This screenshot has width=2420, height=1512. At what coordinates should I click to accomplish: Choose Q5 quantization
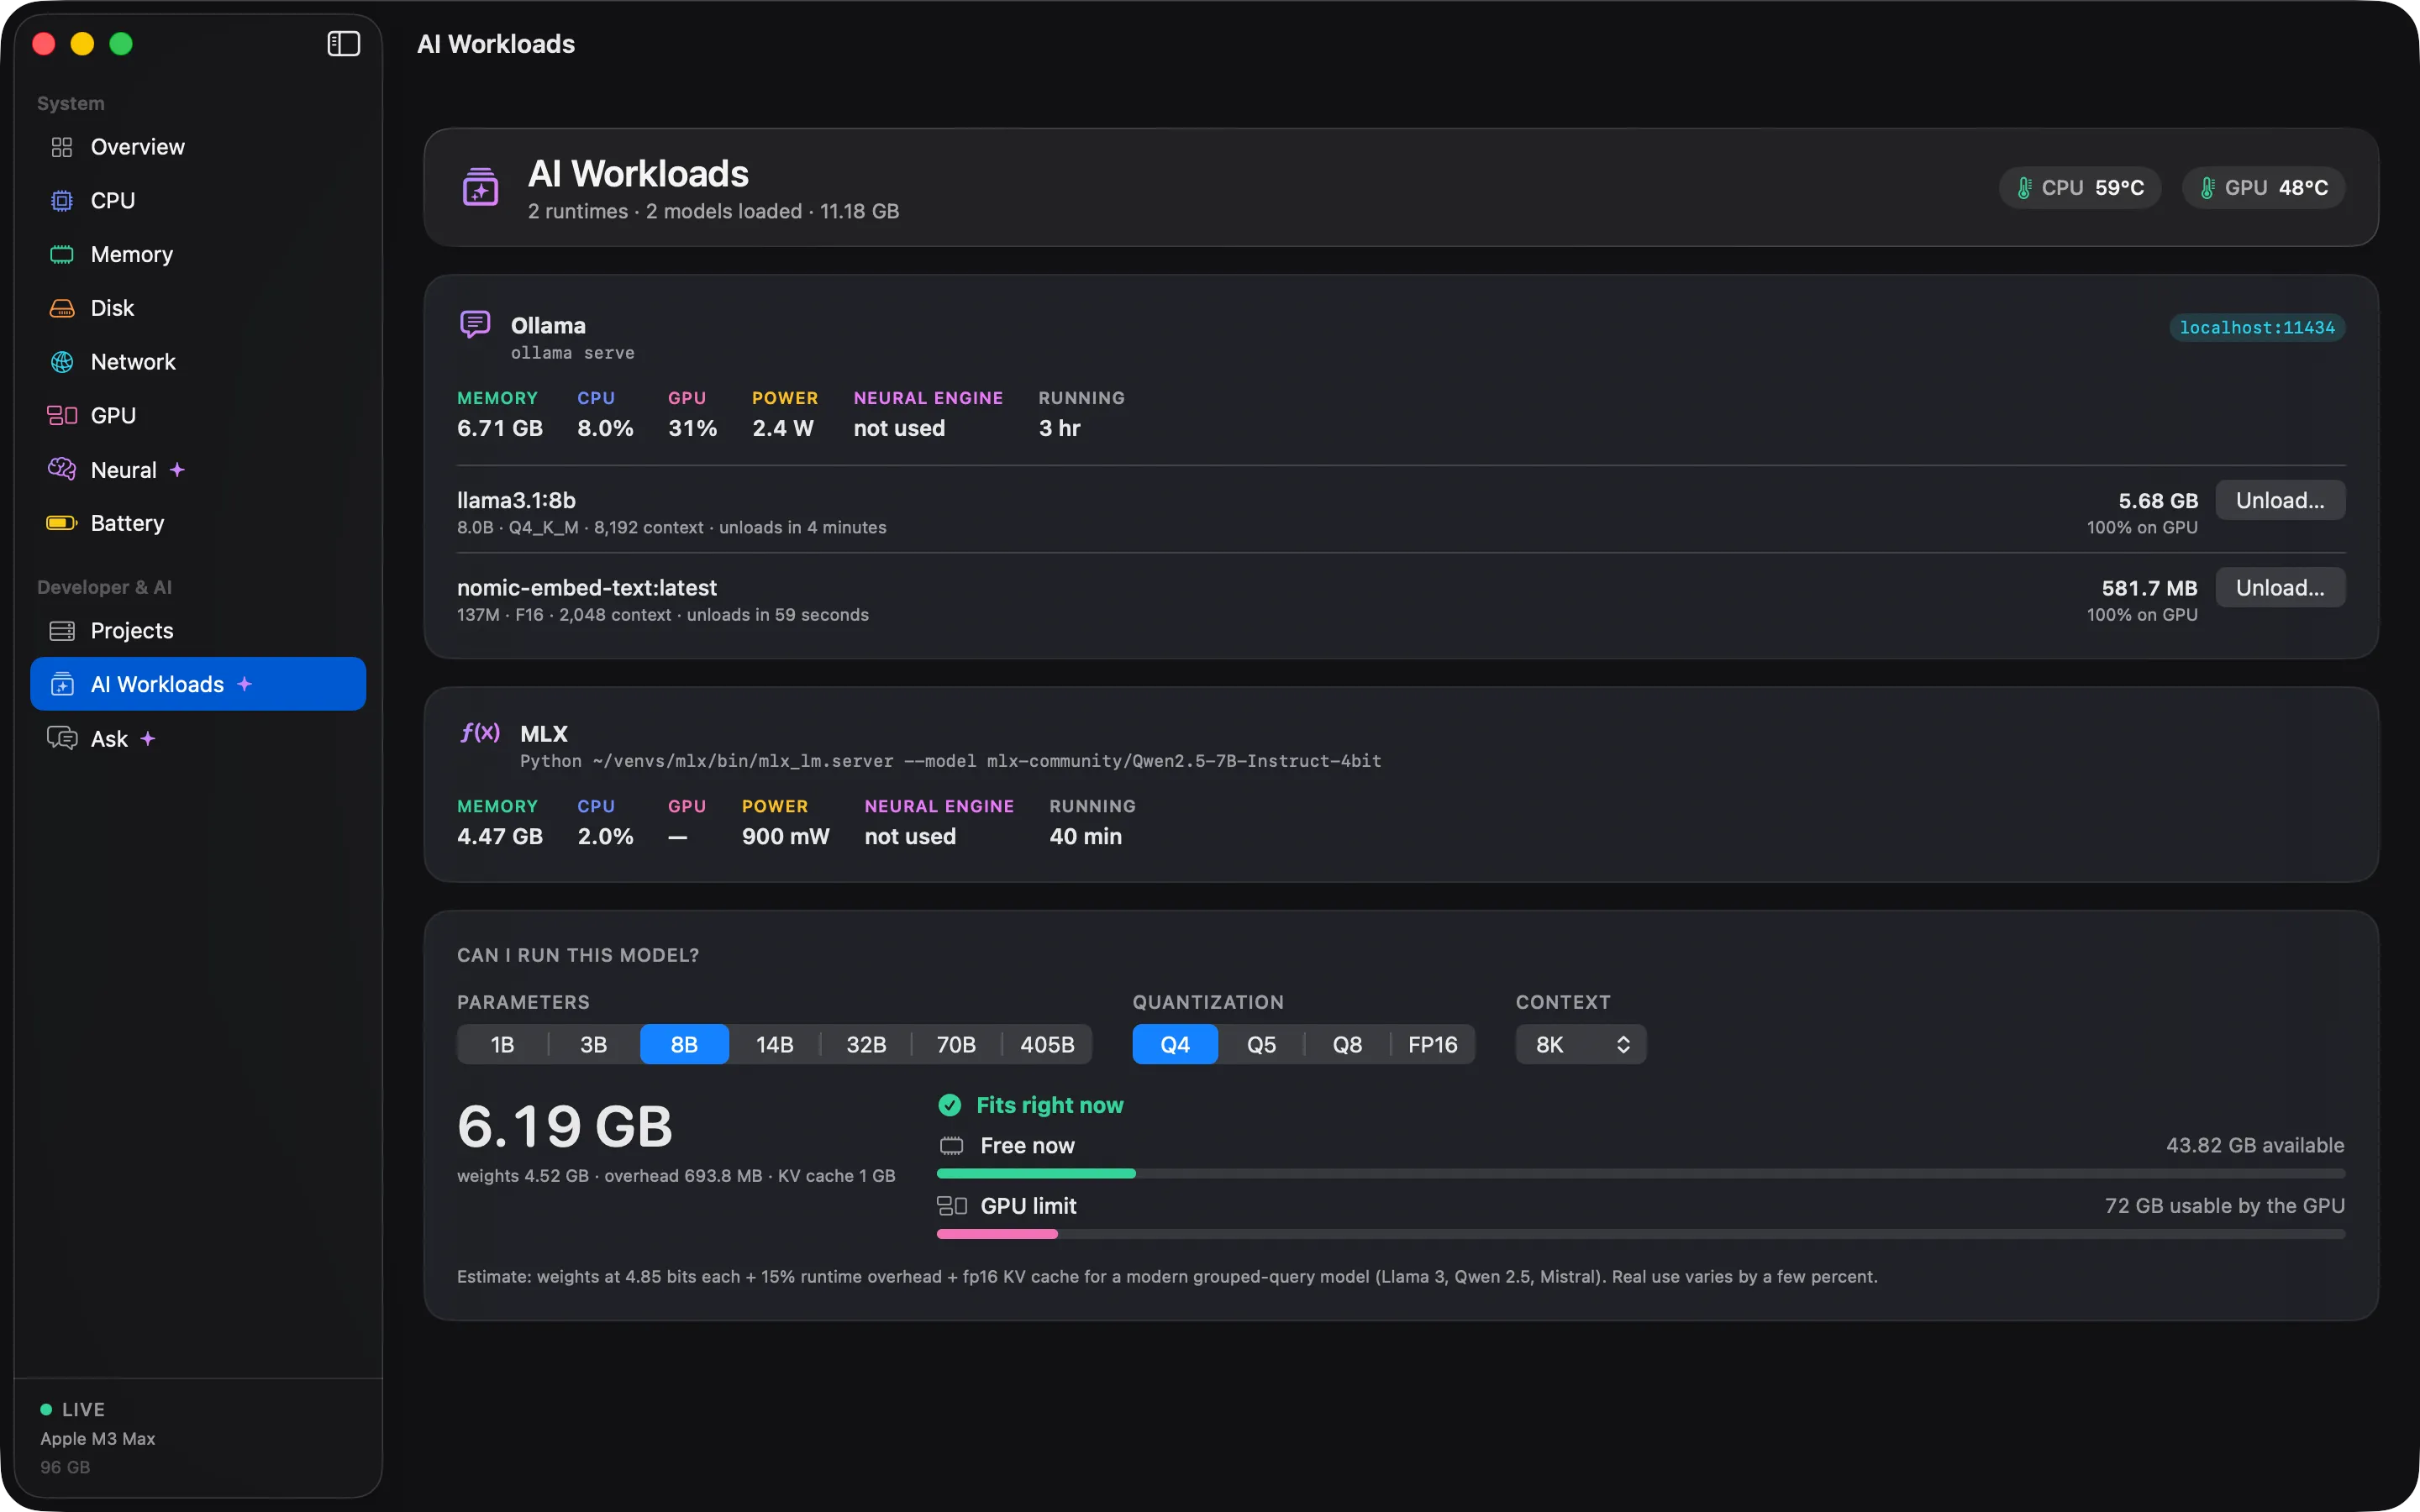click(x=1261, y=1044)
